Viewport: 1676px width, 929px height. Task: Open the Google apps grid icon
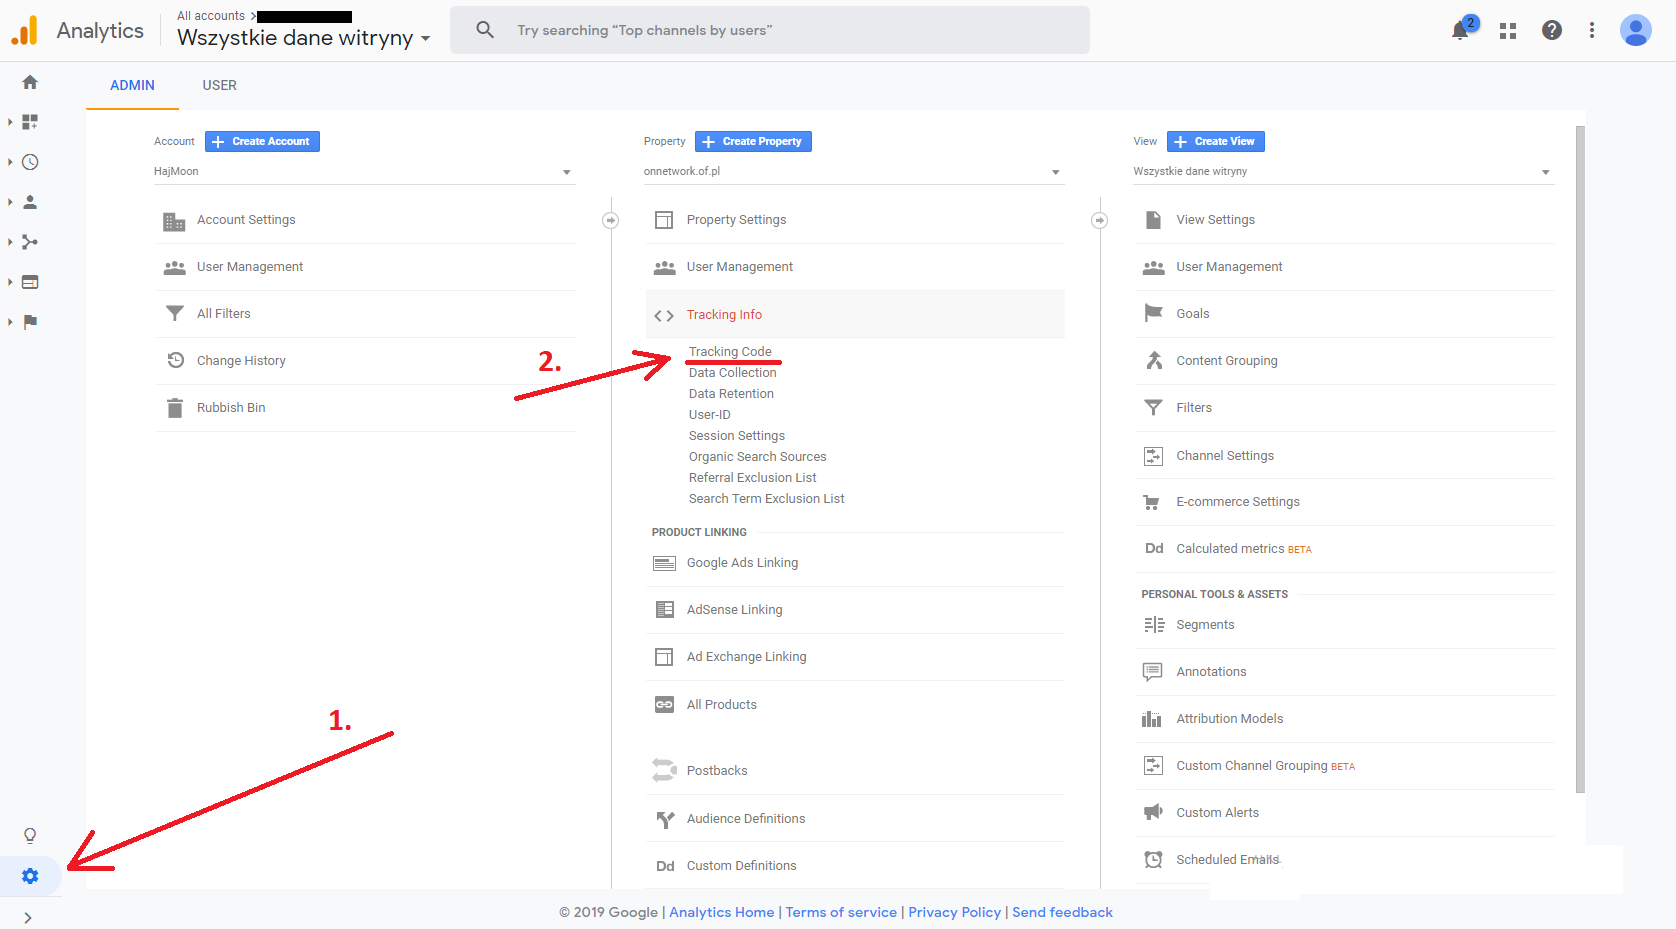pyautogui.click(x=1508, y=31)
